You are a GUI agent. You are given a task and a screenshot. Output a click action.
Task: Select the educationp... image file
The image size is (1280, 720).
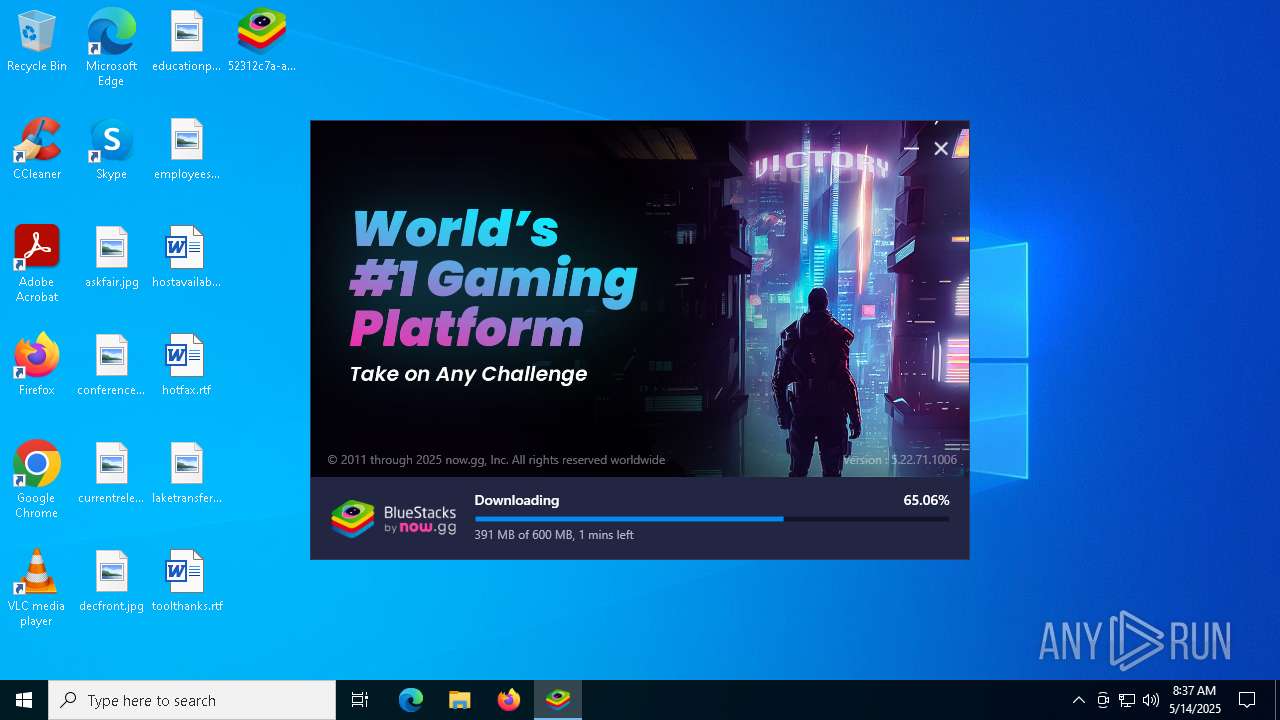[186, 42]
